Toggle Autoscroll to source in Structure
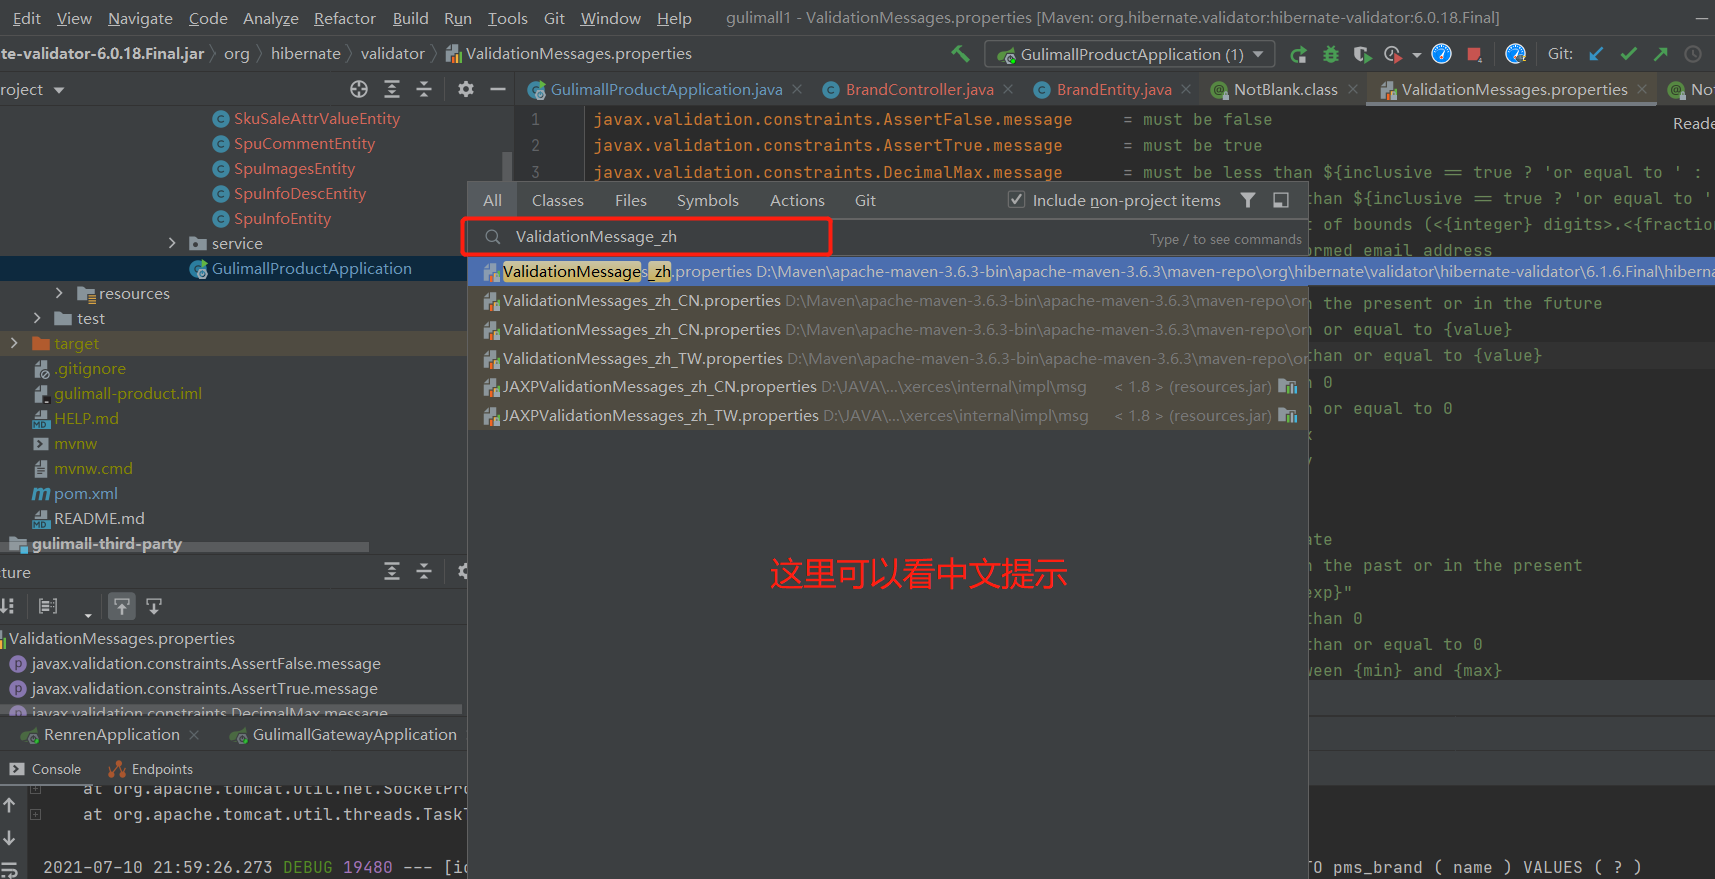Image resolution: width=1715 pixels, height=879 pixels. pos(121,606)
